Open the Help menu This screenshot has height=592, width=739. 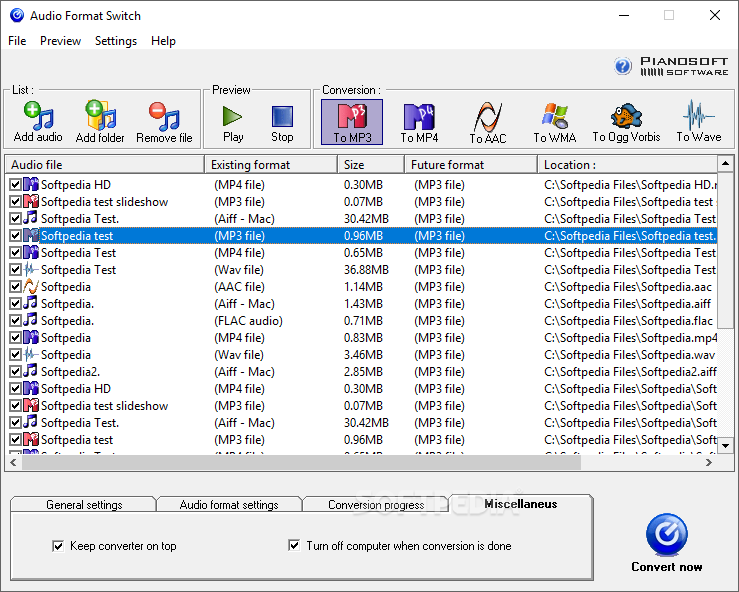point(163,41)
